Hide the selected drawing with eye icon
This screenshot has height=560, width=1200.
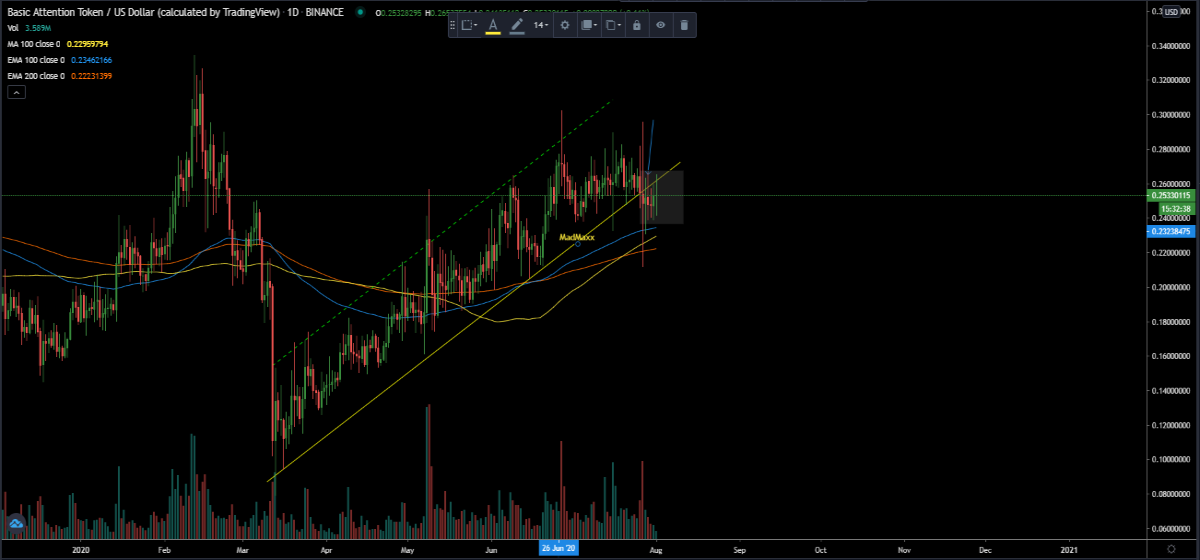point(660,25)
